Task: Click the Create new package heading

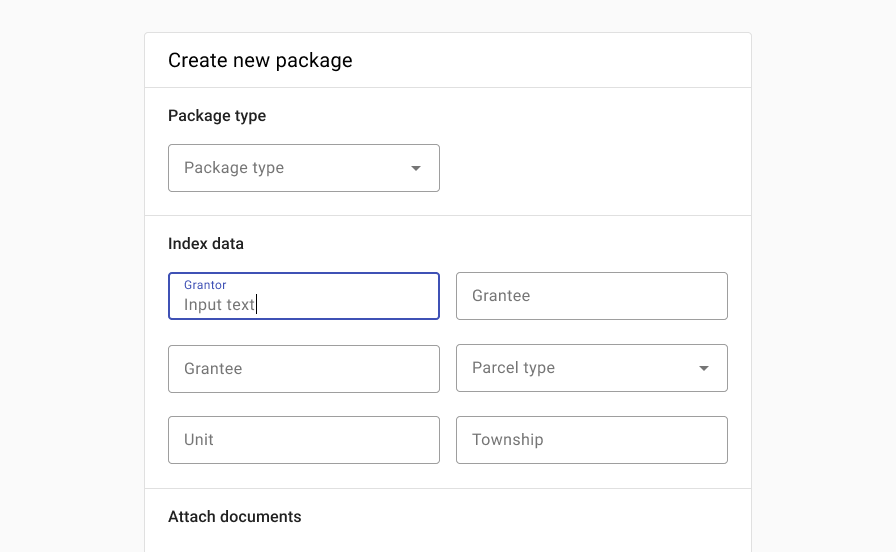Action: pyautogui.click(x=260, y=61)
